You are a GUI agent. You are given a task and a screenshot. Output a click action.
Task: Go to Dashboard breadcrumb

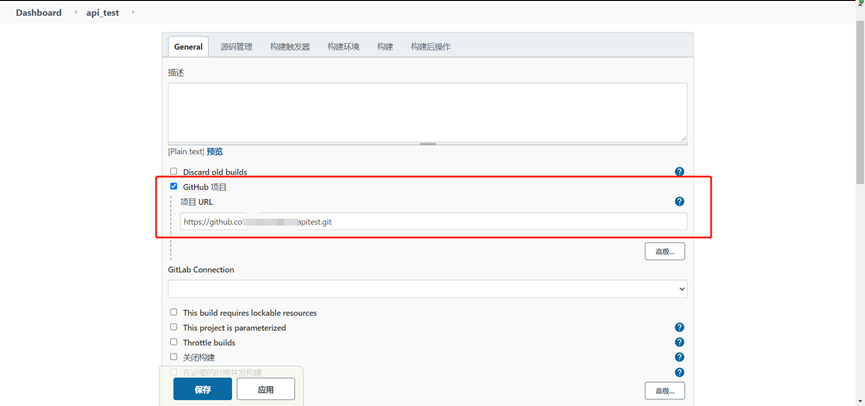click(x=39, y=13)
